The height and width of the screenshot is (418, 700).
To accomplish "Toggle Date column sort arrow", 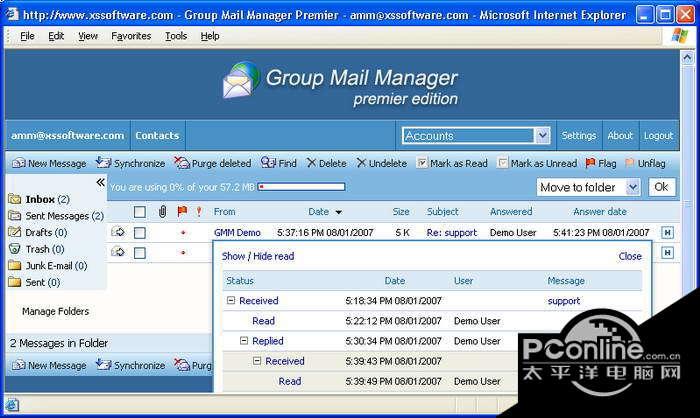I will click(x=339, y=213).
